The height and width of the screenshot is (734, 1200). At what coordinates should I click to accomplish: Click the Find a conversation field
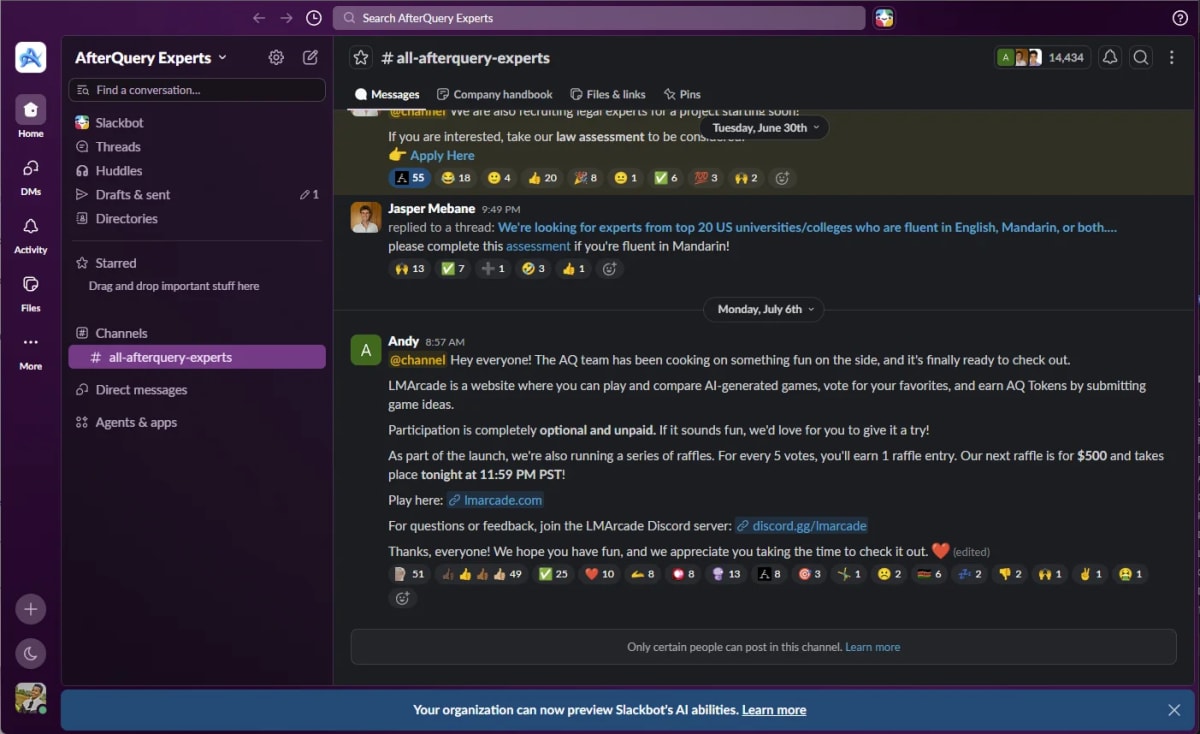(197, 90)
